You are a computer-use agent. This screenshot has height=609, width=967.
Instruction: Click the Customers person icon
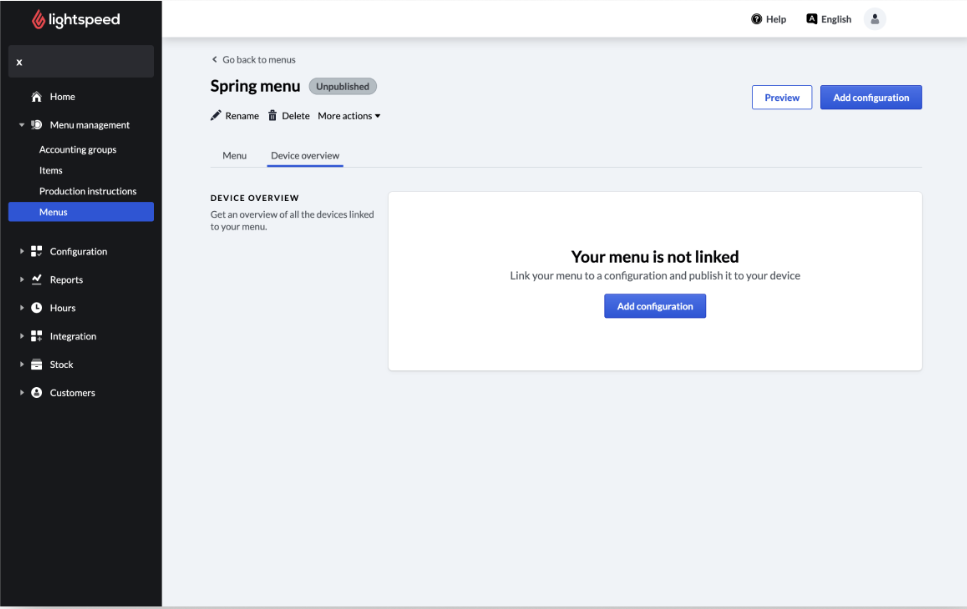point(37,393)
